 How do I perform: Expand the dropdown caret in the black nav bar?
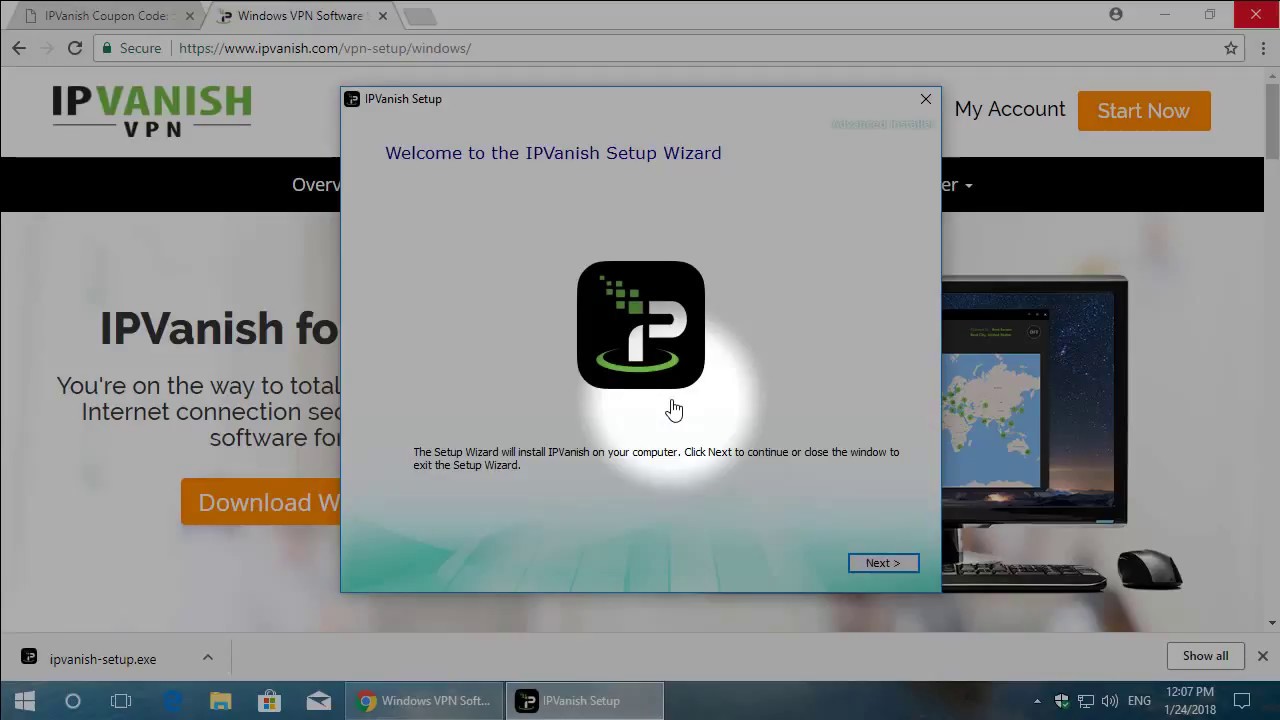pyautogui.click(x=968, y=185)
